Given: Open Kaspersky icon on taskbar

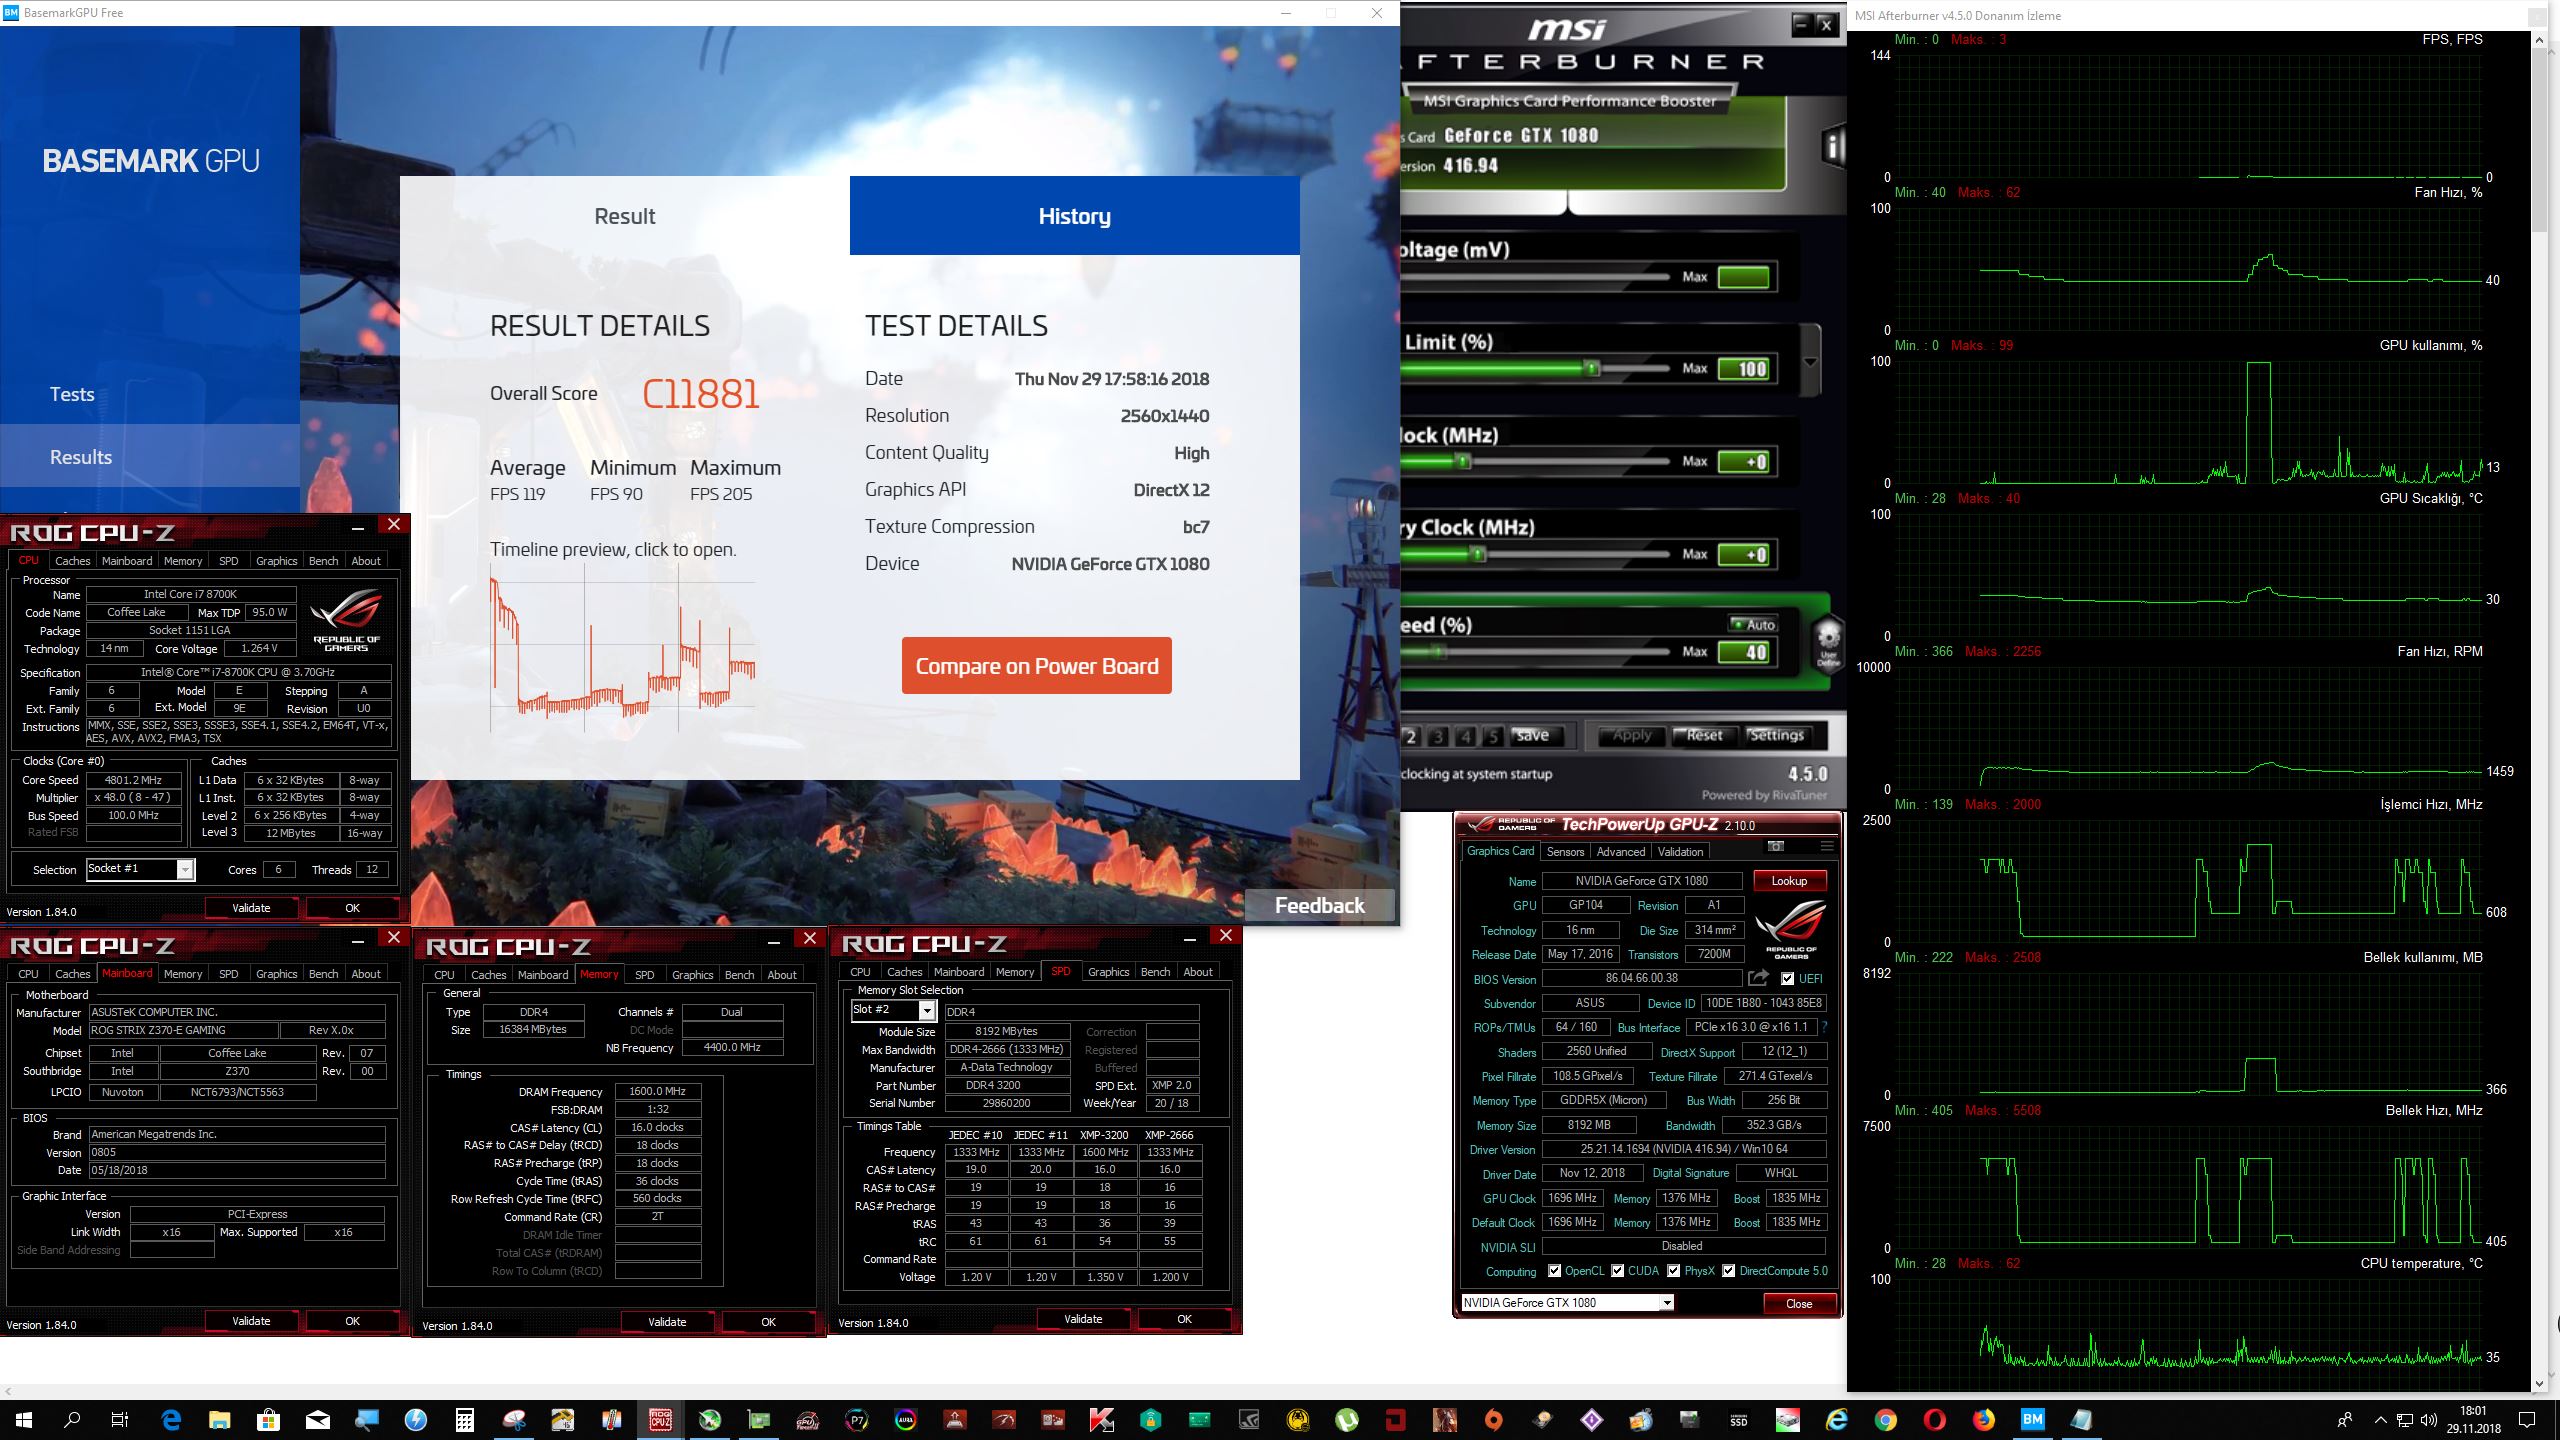Looking at the screenshot, I should 1102,1419.
